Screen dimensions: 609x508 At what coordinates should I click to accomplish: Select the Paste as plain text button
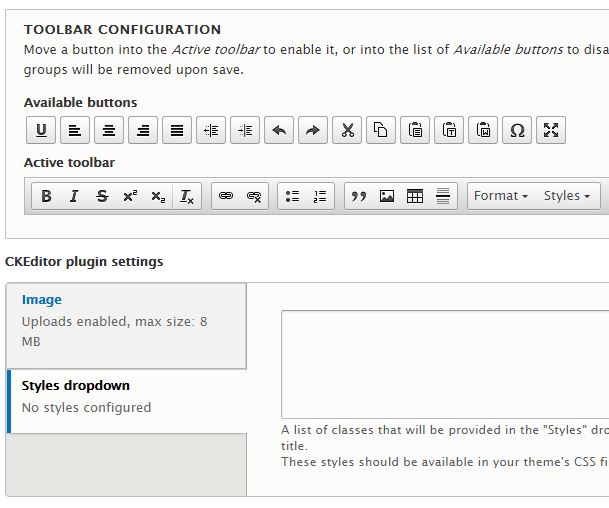[x=449, y=130]
